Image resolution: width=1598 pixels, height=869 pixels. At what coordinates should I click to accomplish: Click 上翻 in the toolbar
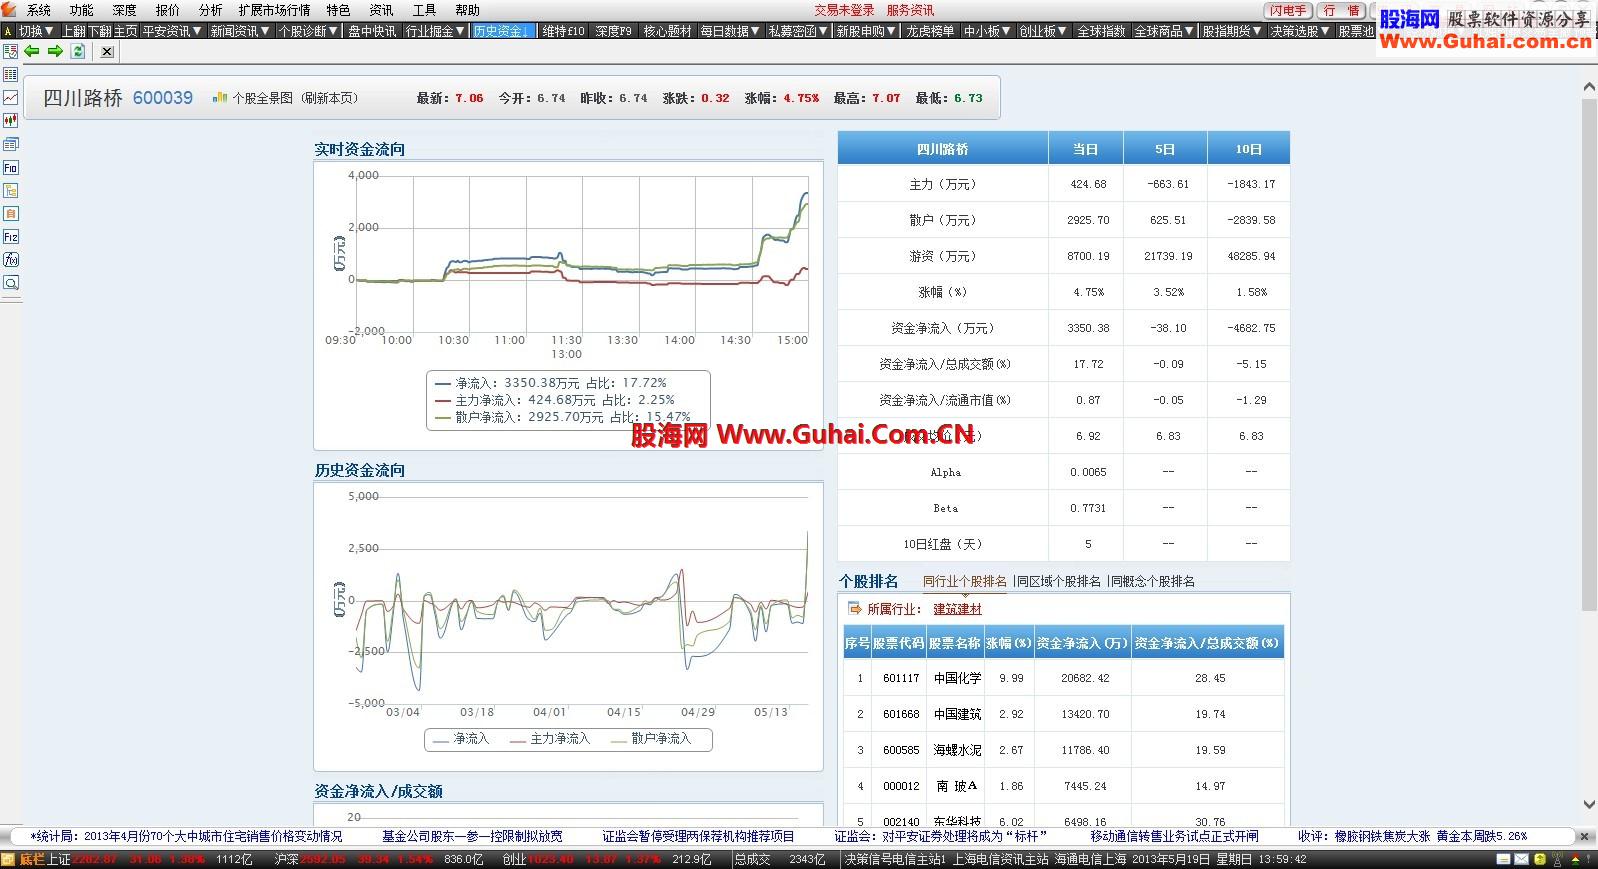tap(74, 31)
